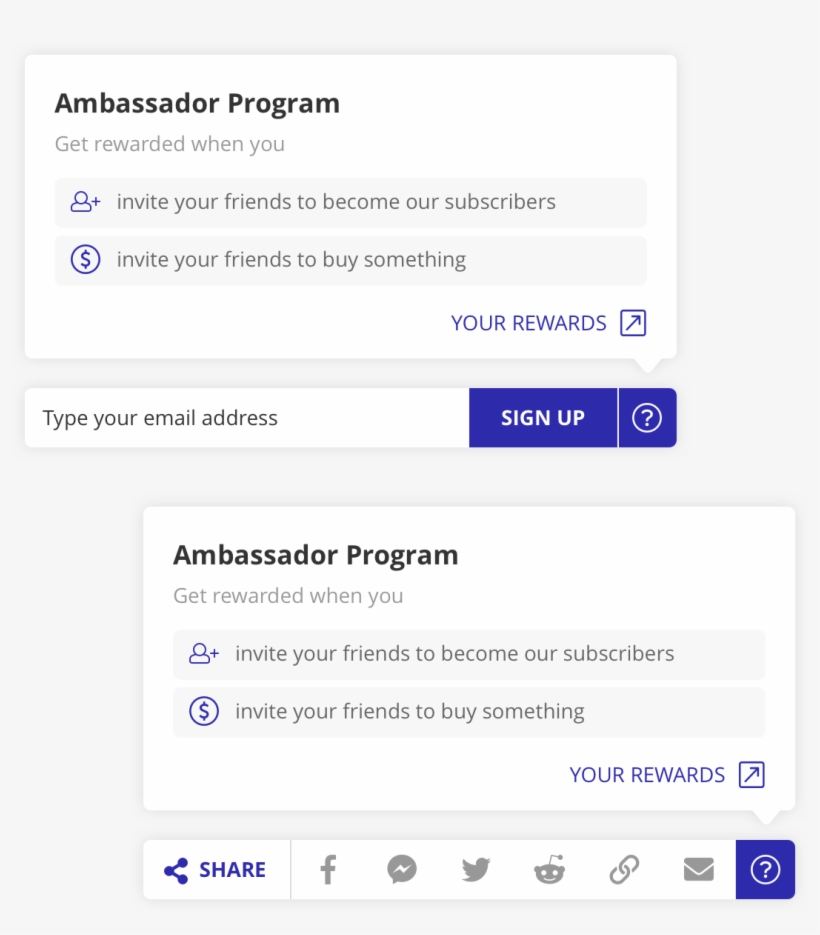Open Your Rewards link in lower card

[x=647, y=775]
